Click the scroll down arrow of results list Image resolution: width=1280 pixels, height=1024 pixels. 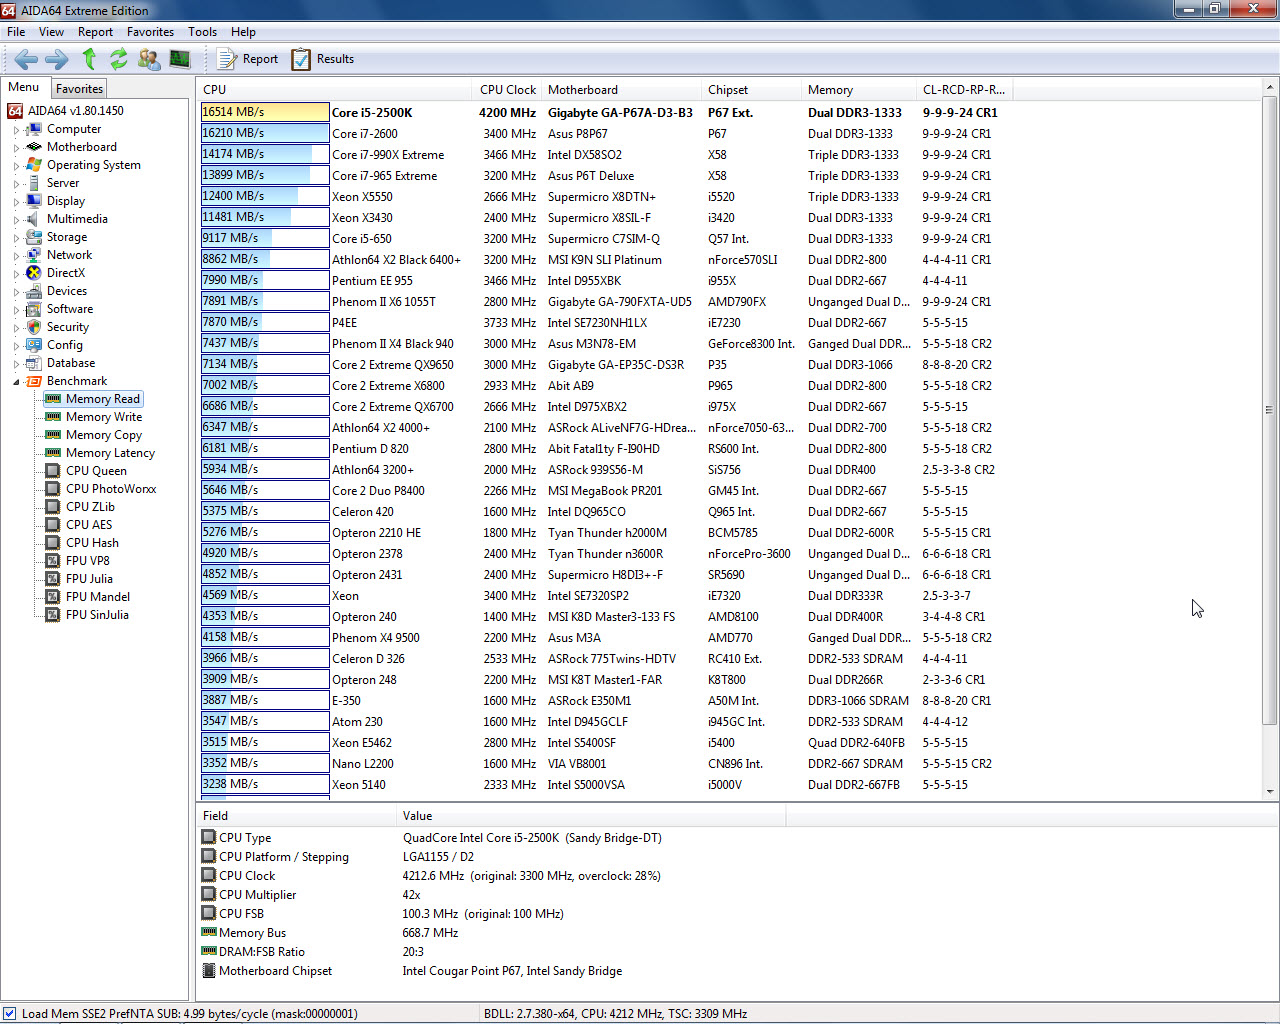pyautogui.click(x=1270, y=791)
